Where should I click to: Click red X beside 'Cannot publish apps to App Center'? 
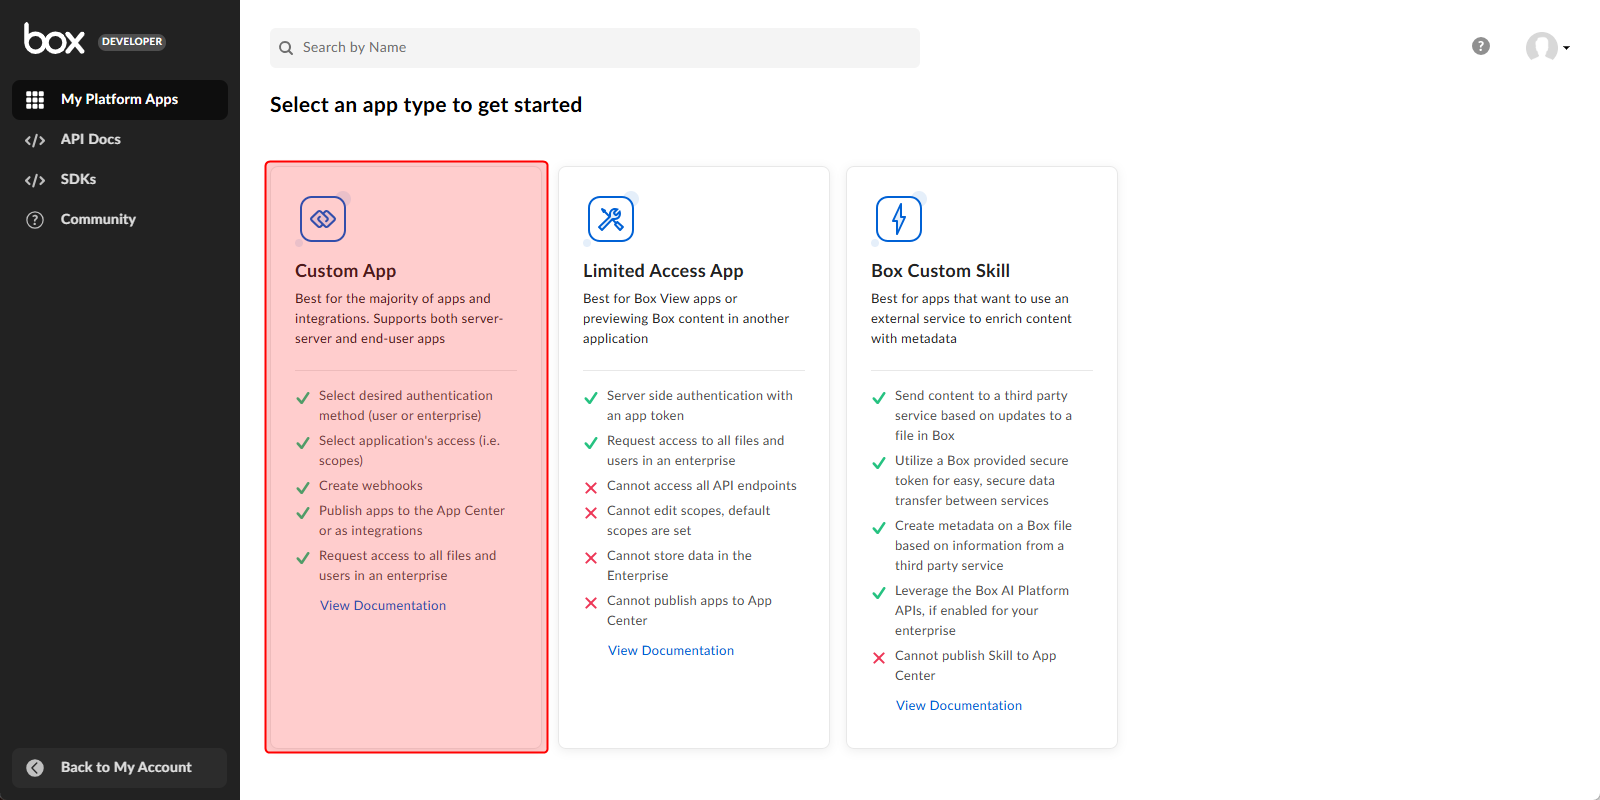click(x=591, y=603)
